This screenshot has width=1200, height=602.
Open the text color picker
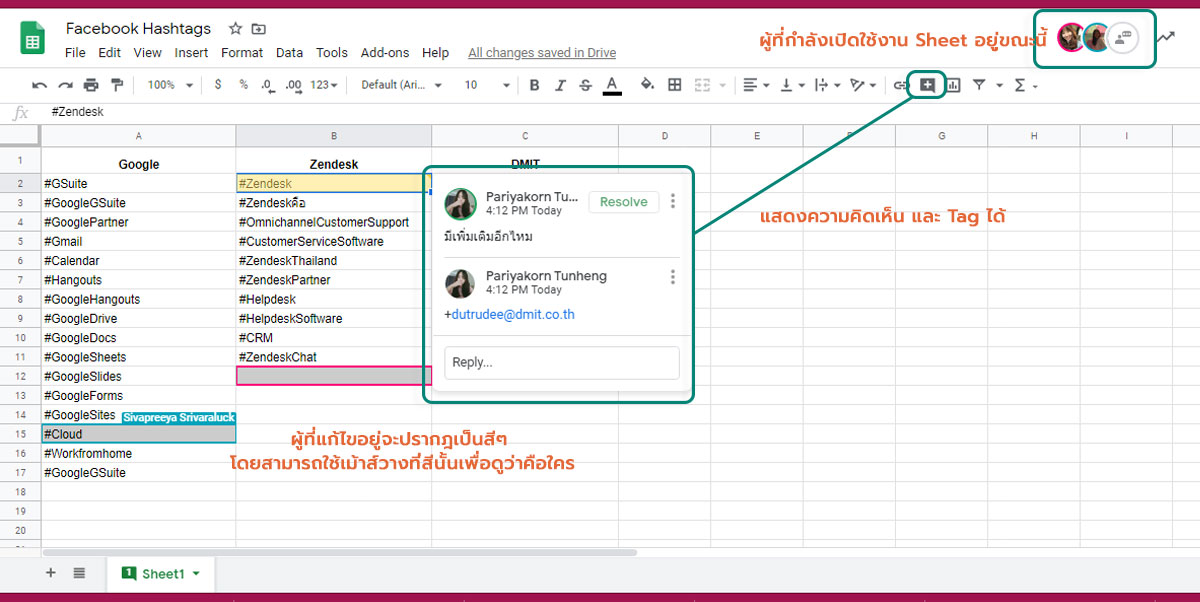pyautogui.click(x=612, y=85)
